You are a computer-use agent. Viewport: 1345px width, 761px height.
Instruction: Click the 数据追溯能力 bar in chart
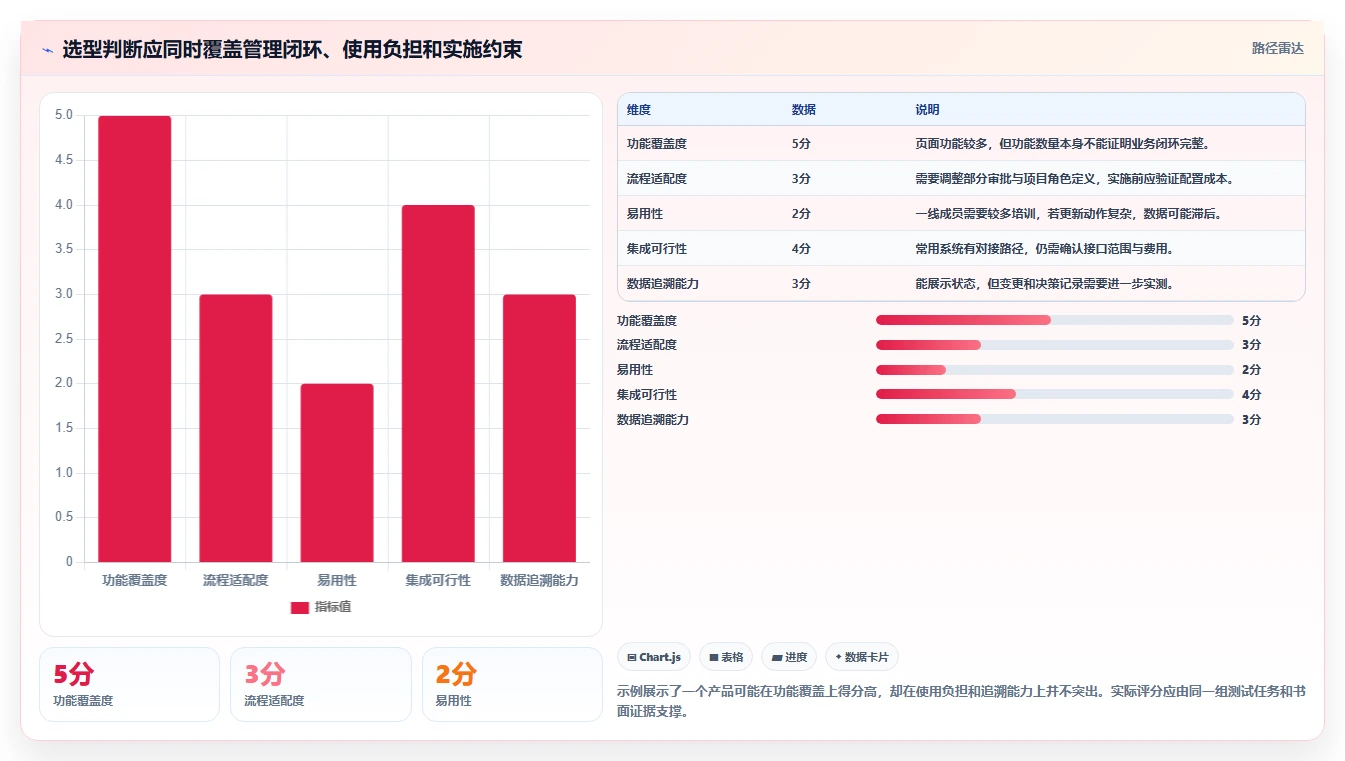point(539,428)
